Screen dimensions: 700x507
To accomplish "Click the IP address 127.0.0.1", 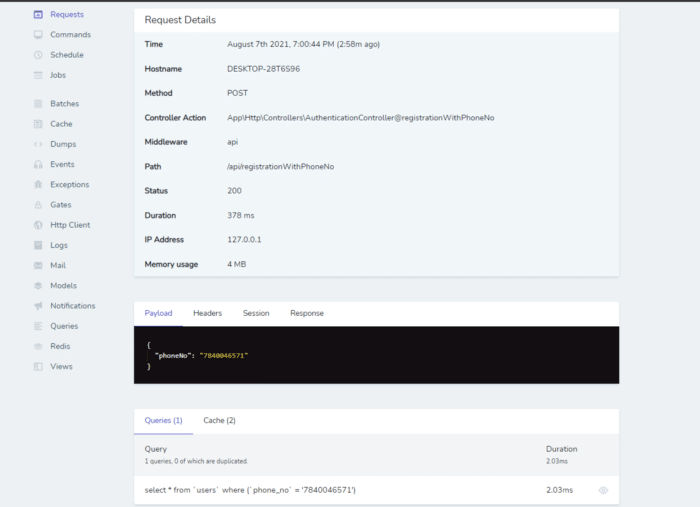I will (244, 240).
